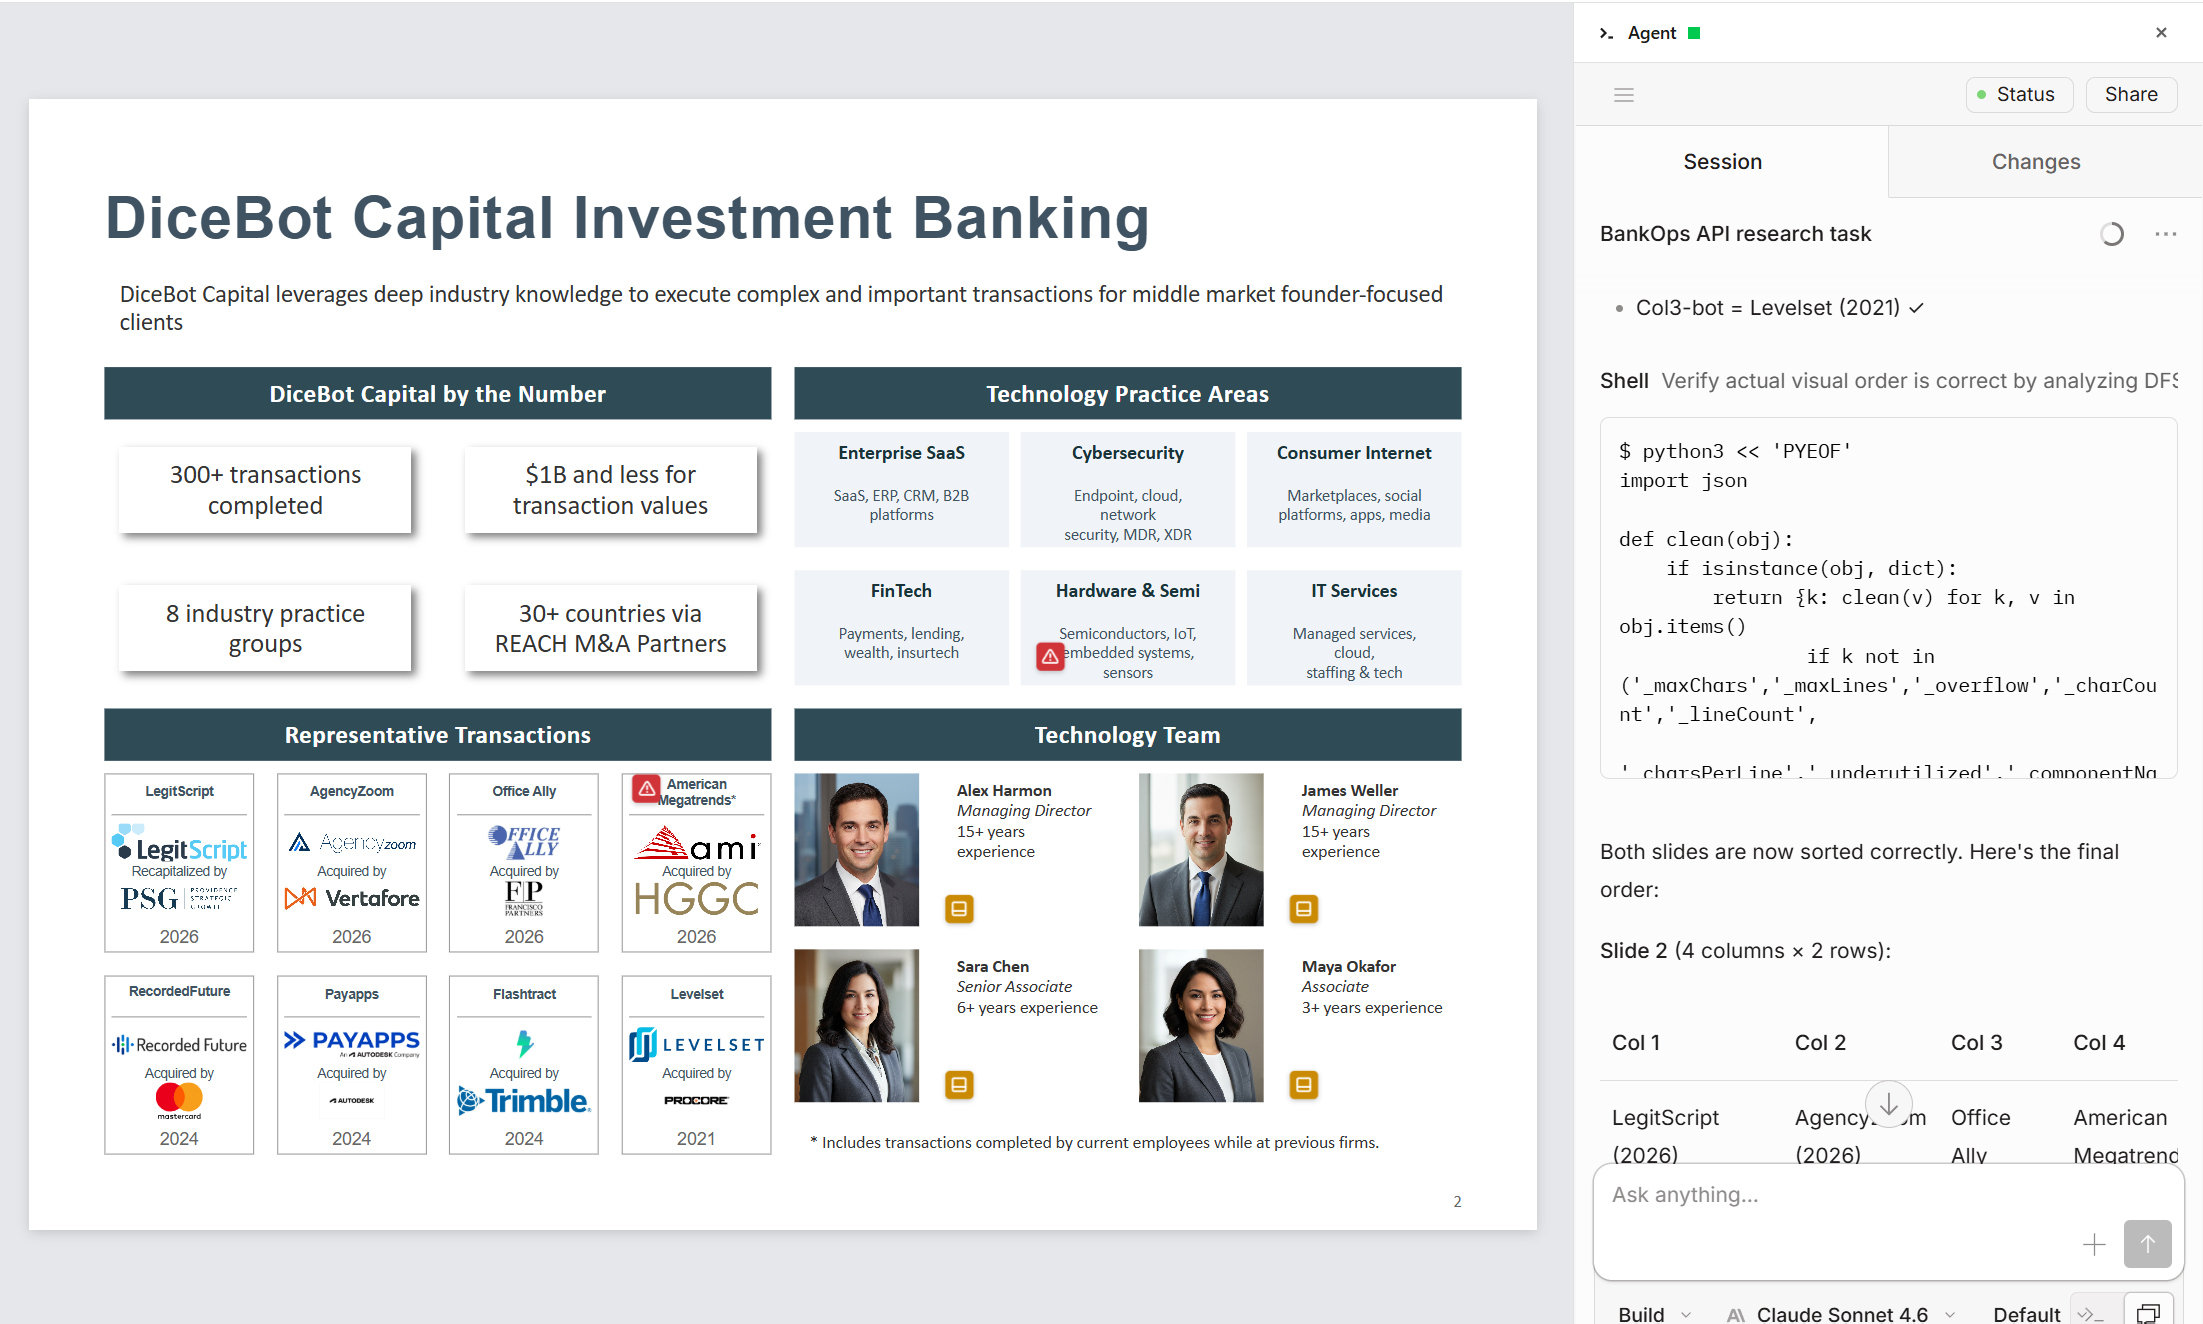Click the Technology Practice Areas header
The height and width of the screenshot is (1324, 2203).
pos(1128,394)
